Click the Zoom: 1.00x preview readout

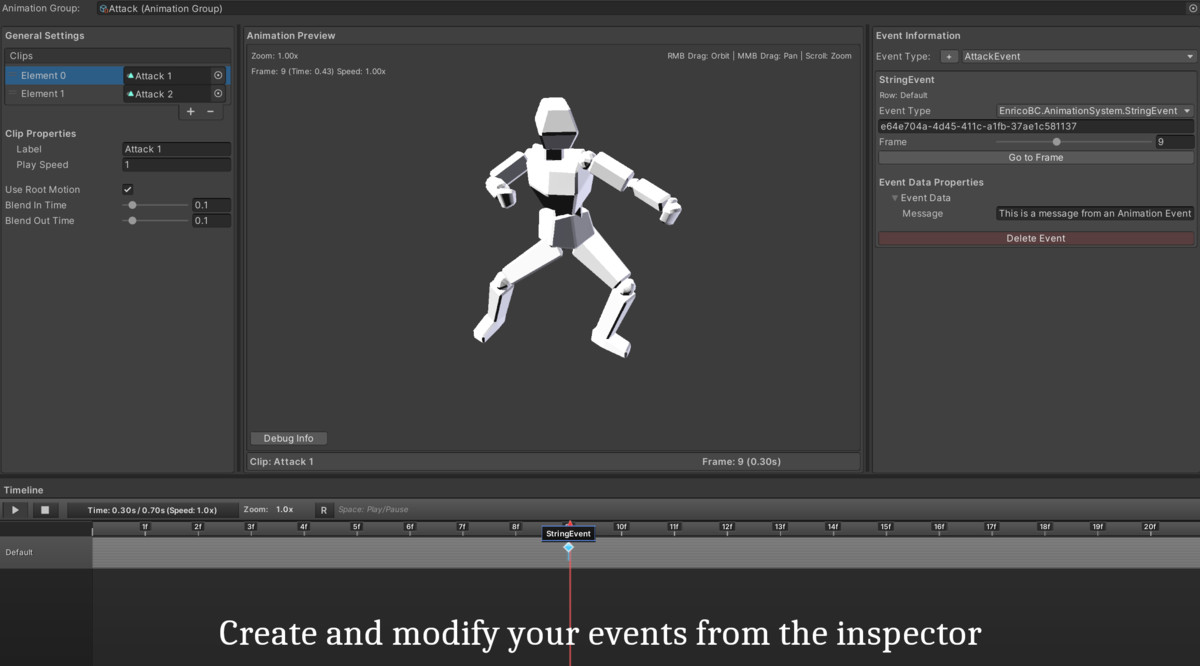pyautogui.click(x=275, y=56)
